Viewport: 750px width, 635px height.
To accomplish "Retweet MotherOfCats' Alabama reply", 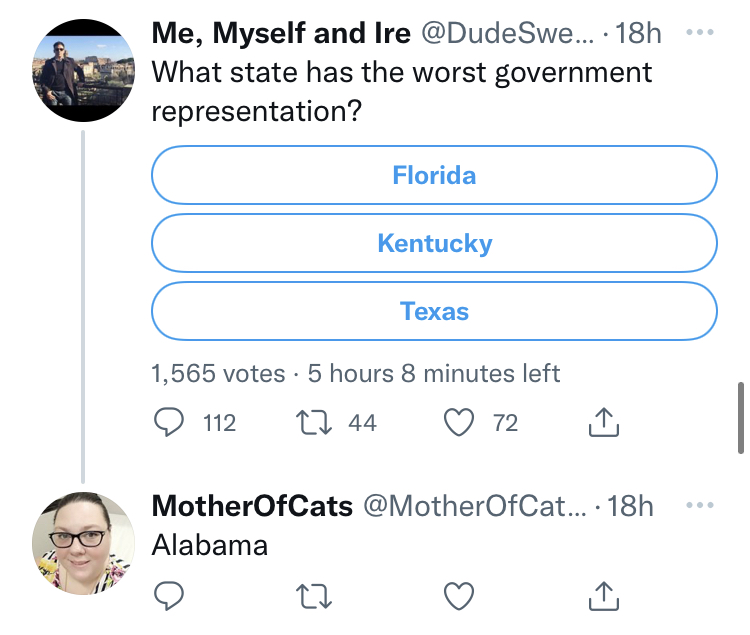I will click(x=314, y=596).
